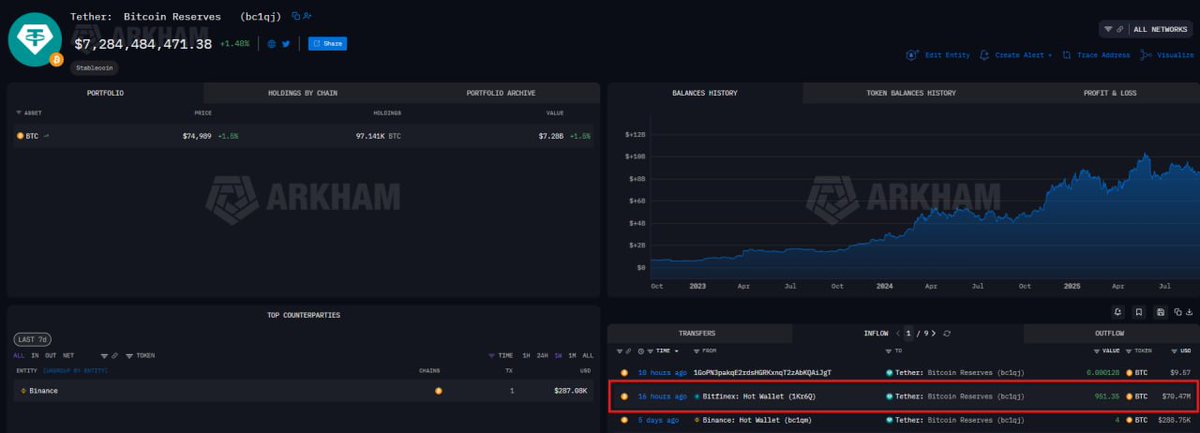Open the Portfolio Archive tab
The image size is (1200, 433).
coord(500,93)
